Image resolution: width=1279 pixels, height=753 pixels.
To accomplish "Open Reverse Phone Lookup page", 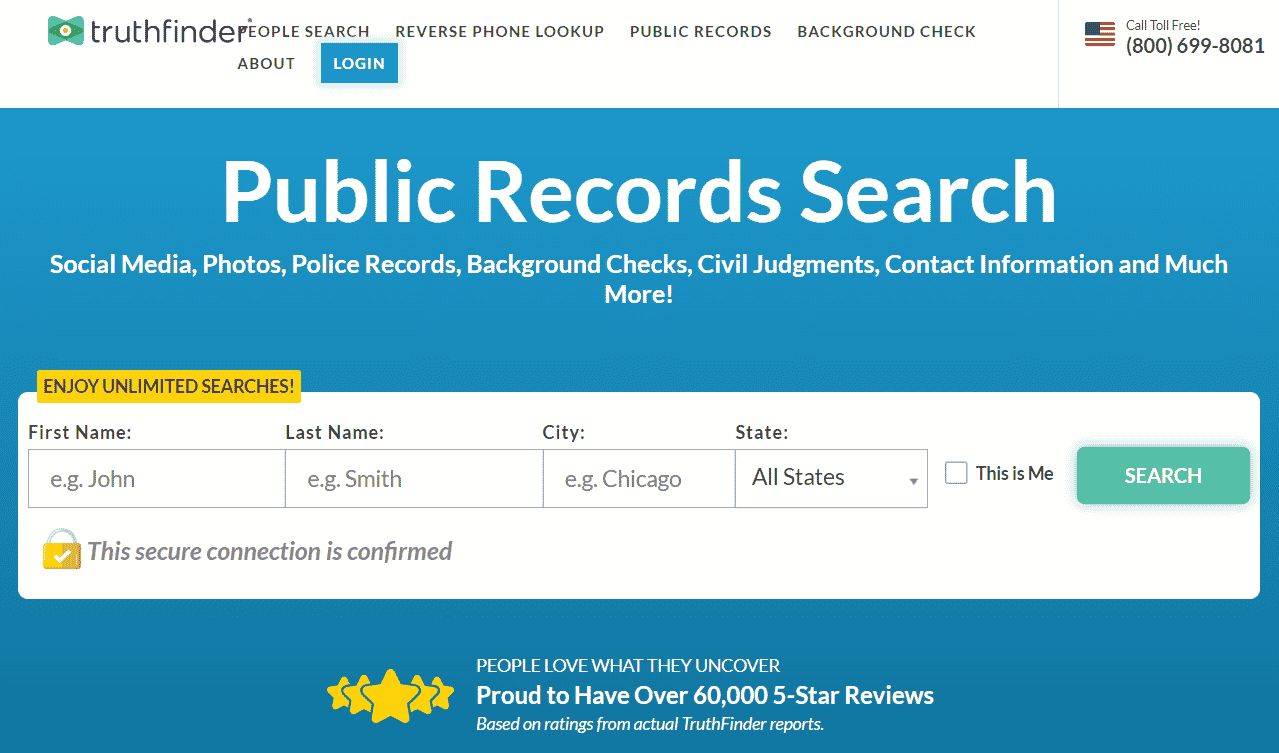I will coord(500,32).
